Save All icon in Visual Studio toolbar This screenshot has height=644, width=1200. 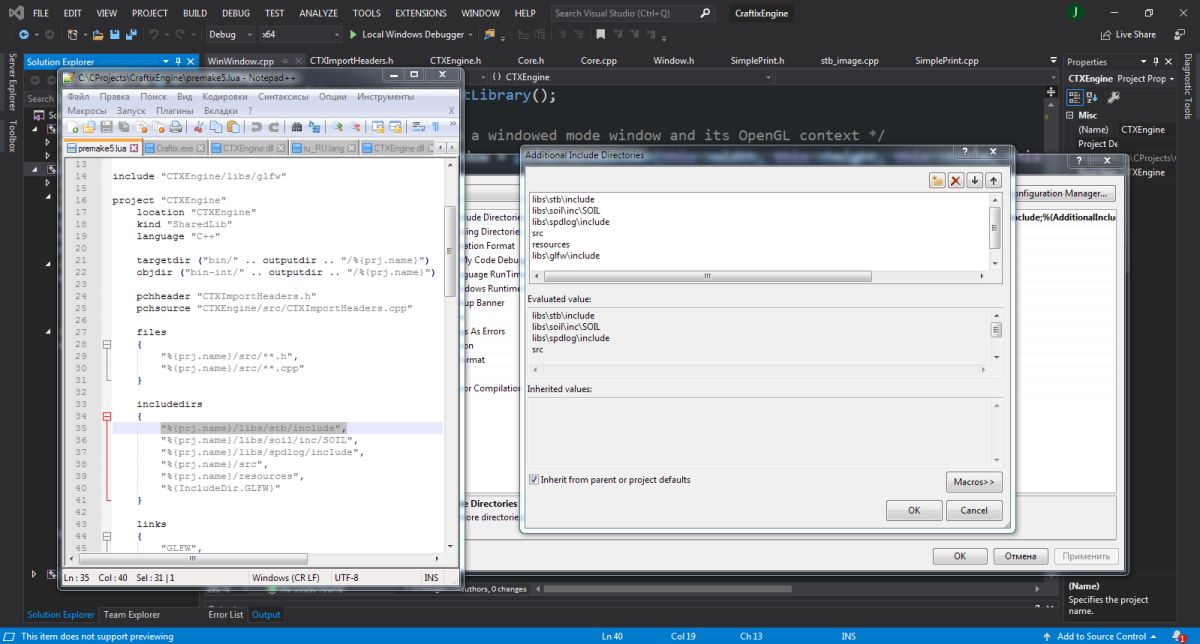point(131,34)
